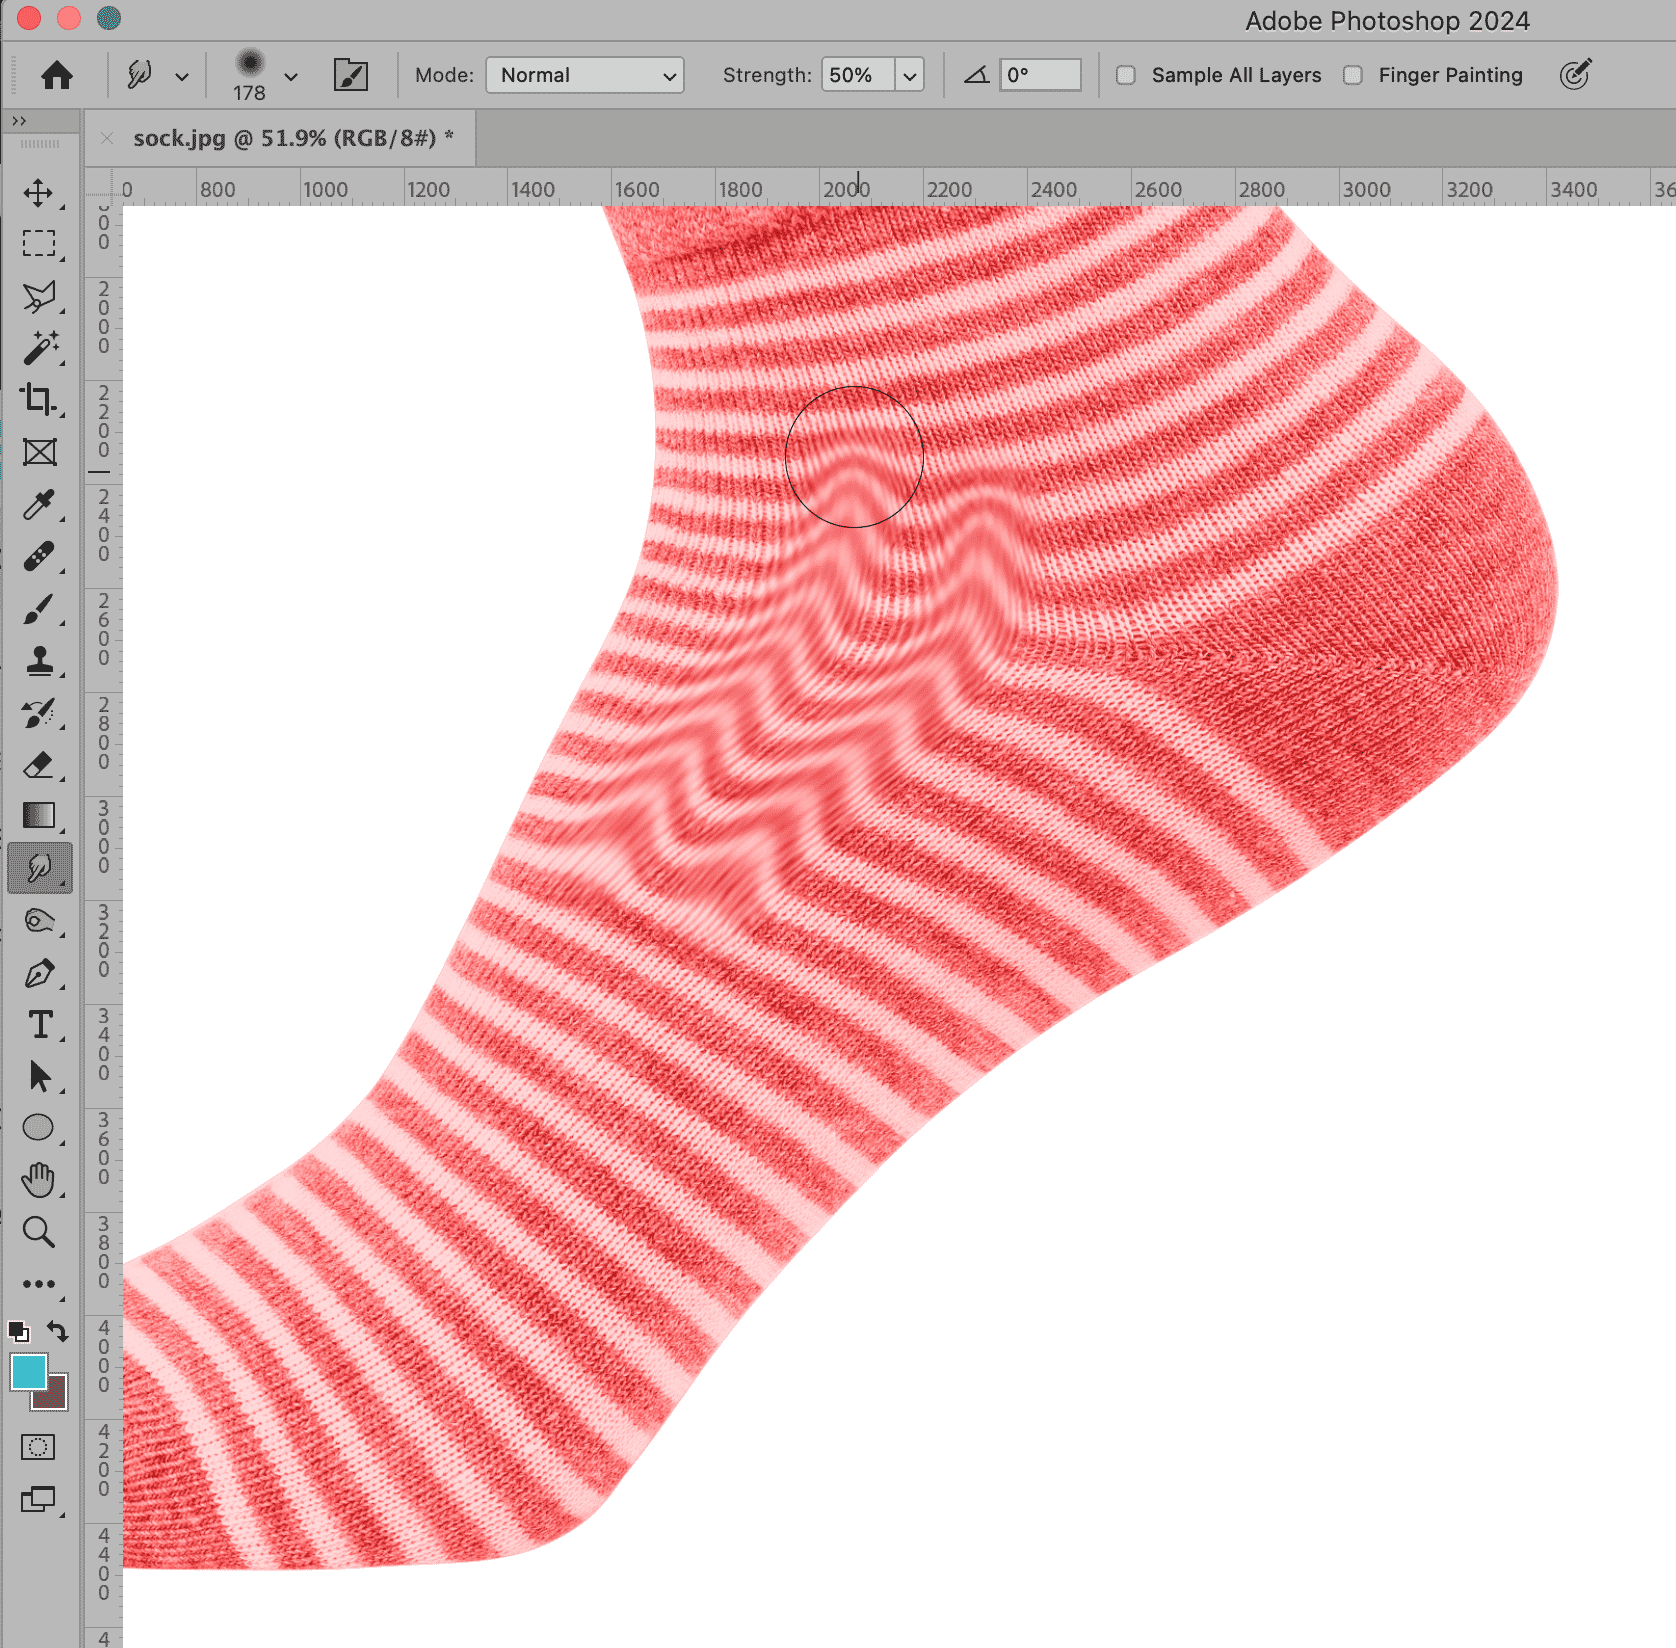The image size is (1676, 1648).
Task: Enable Finger Painting checkbox
Action: pyautogui.click(x=1353, y=75)
